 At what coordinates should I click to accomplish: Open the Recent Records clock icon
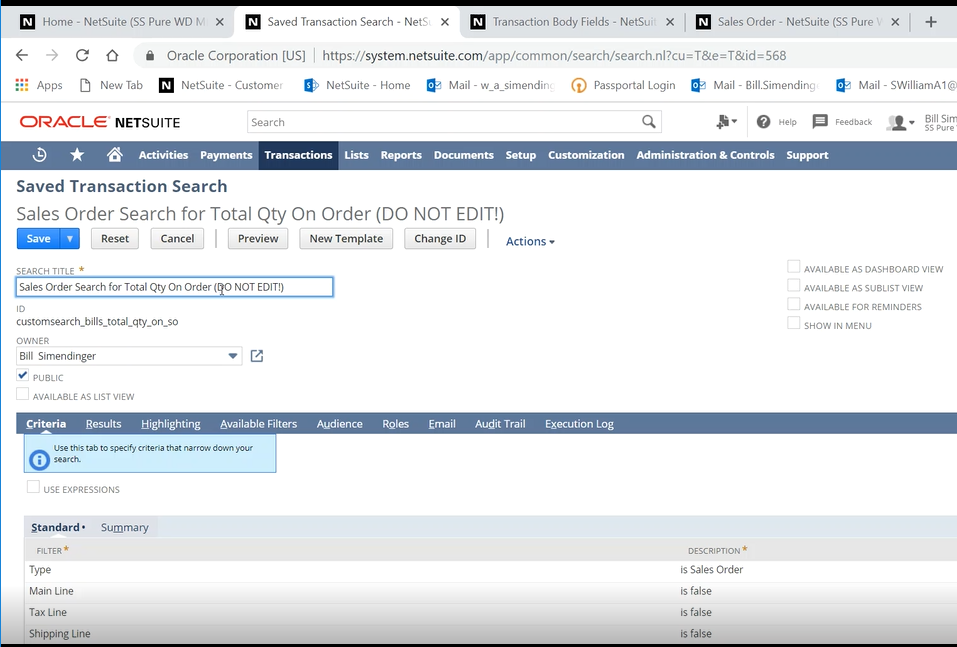coord(40,155)
